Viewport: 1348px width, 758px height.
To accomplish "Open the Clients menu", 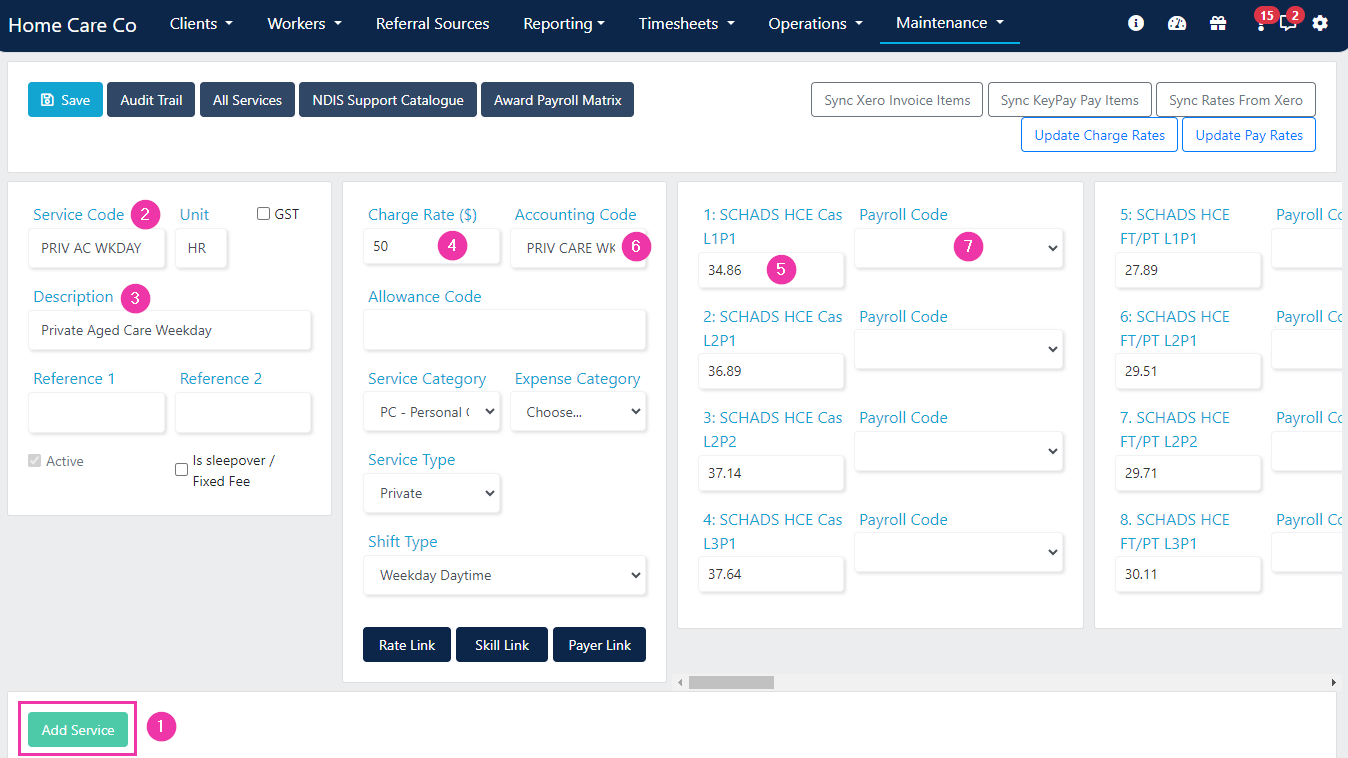I will click(x=201, y=23).
